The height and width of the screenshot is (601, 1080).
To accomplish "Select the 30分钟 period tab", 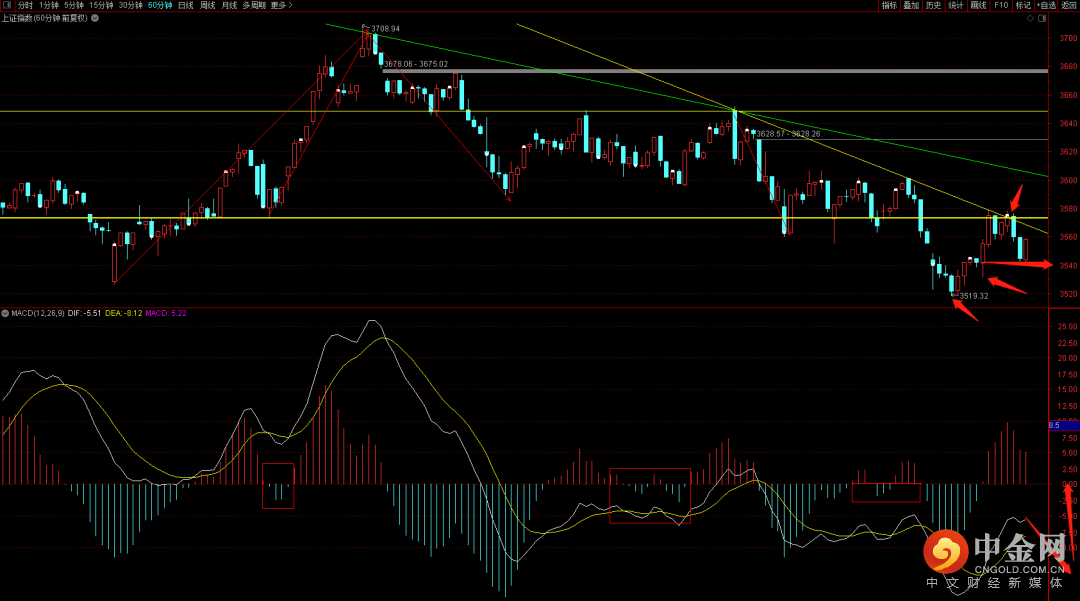I will point(130,5).
